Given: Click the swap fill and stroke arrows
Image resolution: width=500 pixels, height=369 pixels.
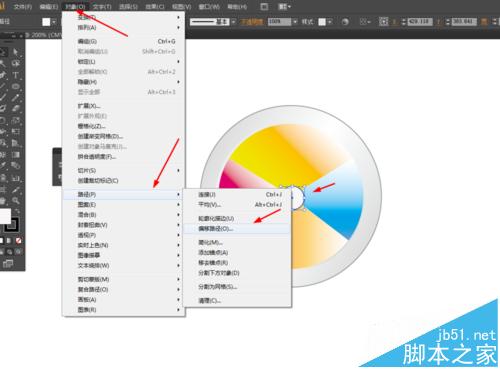Looking at the screenshot, I should tap(17, 211).
